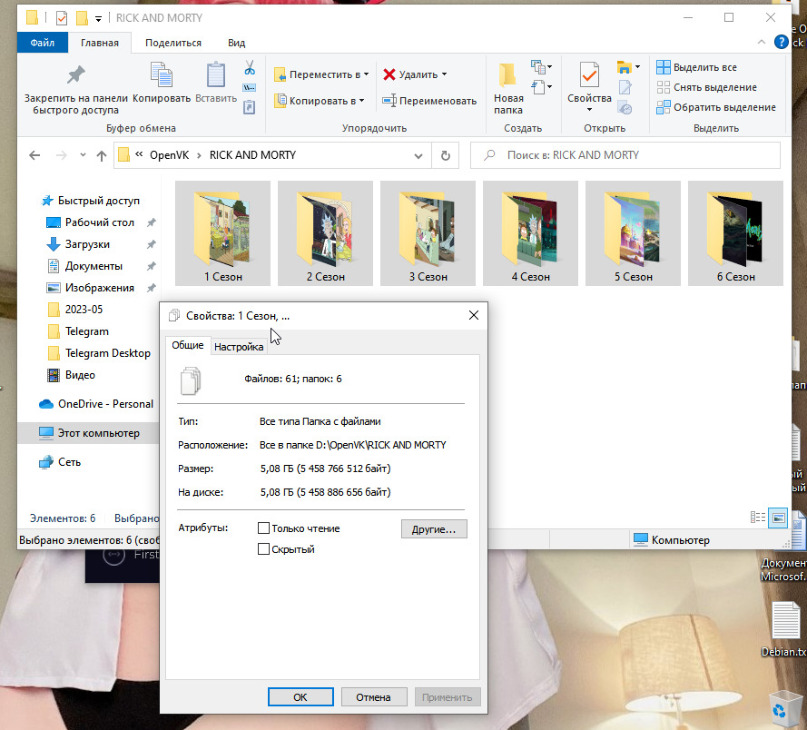Click Переименовать in the ribbon

coord(430,101)
